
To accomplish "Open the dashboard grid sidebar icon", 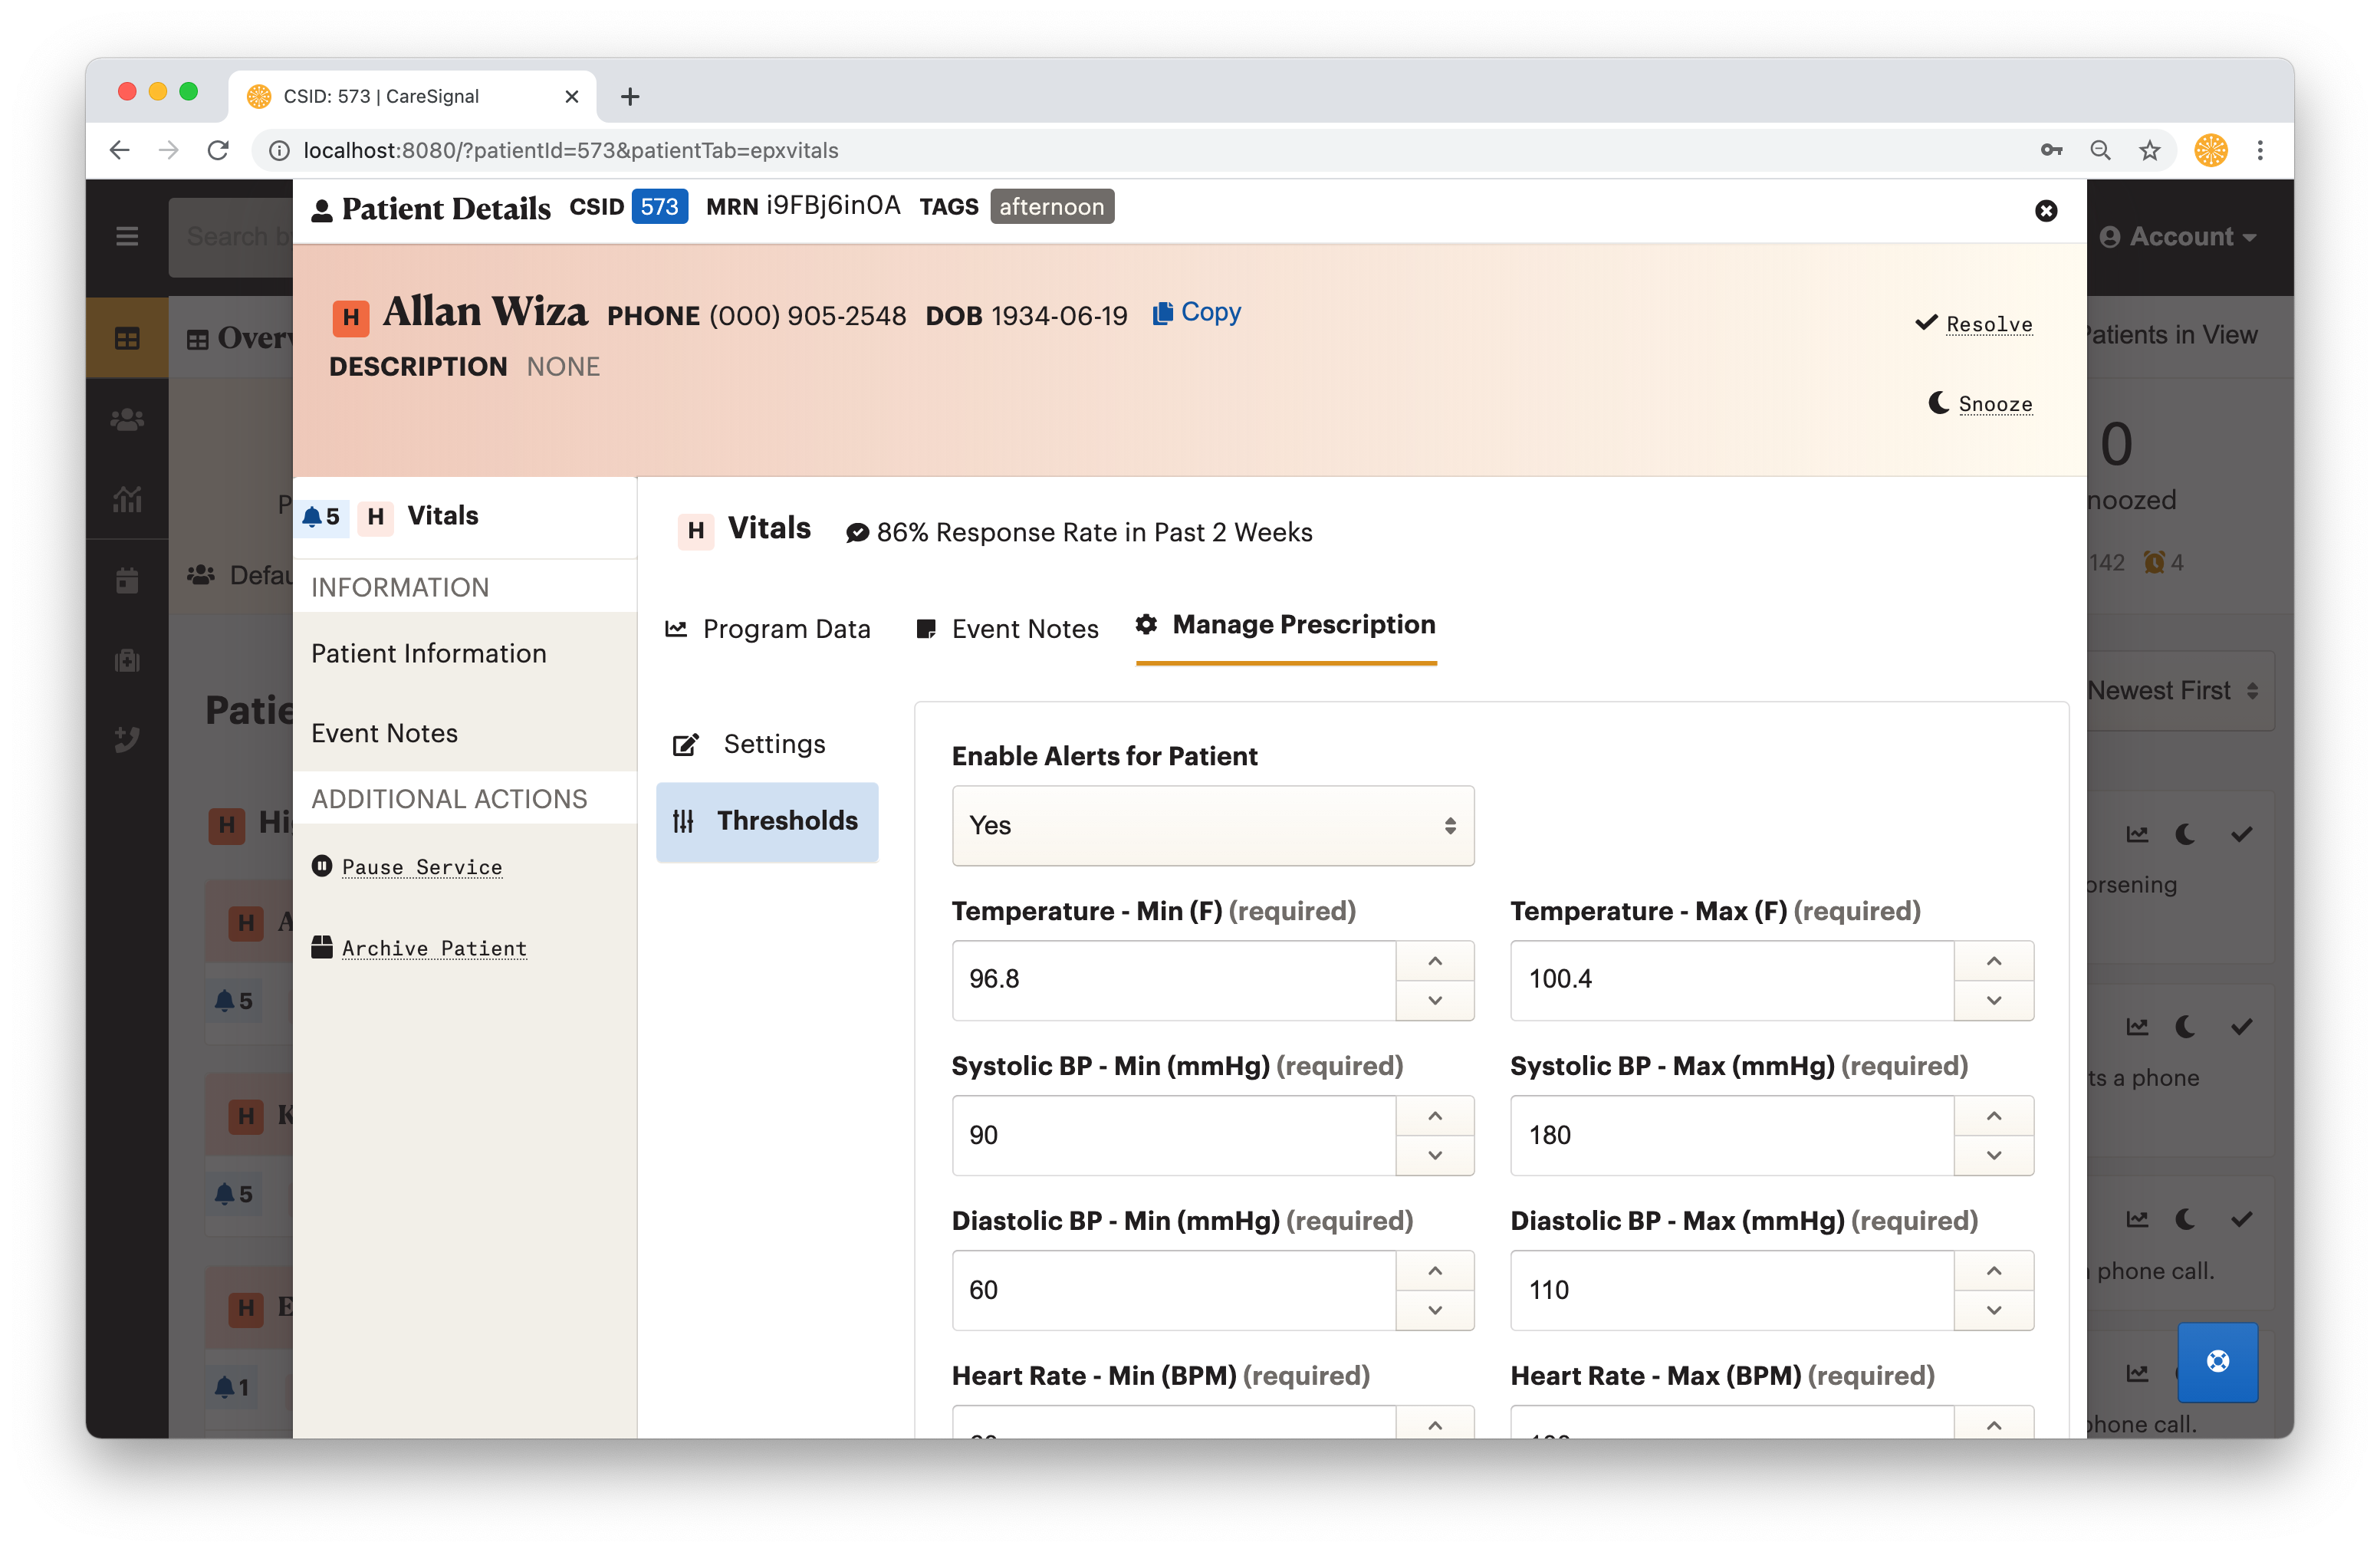I will (127, 338).
